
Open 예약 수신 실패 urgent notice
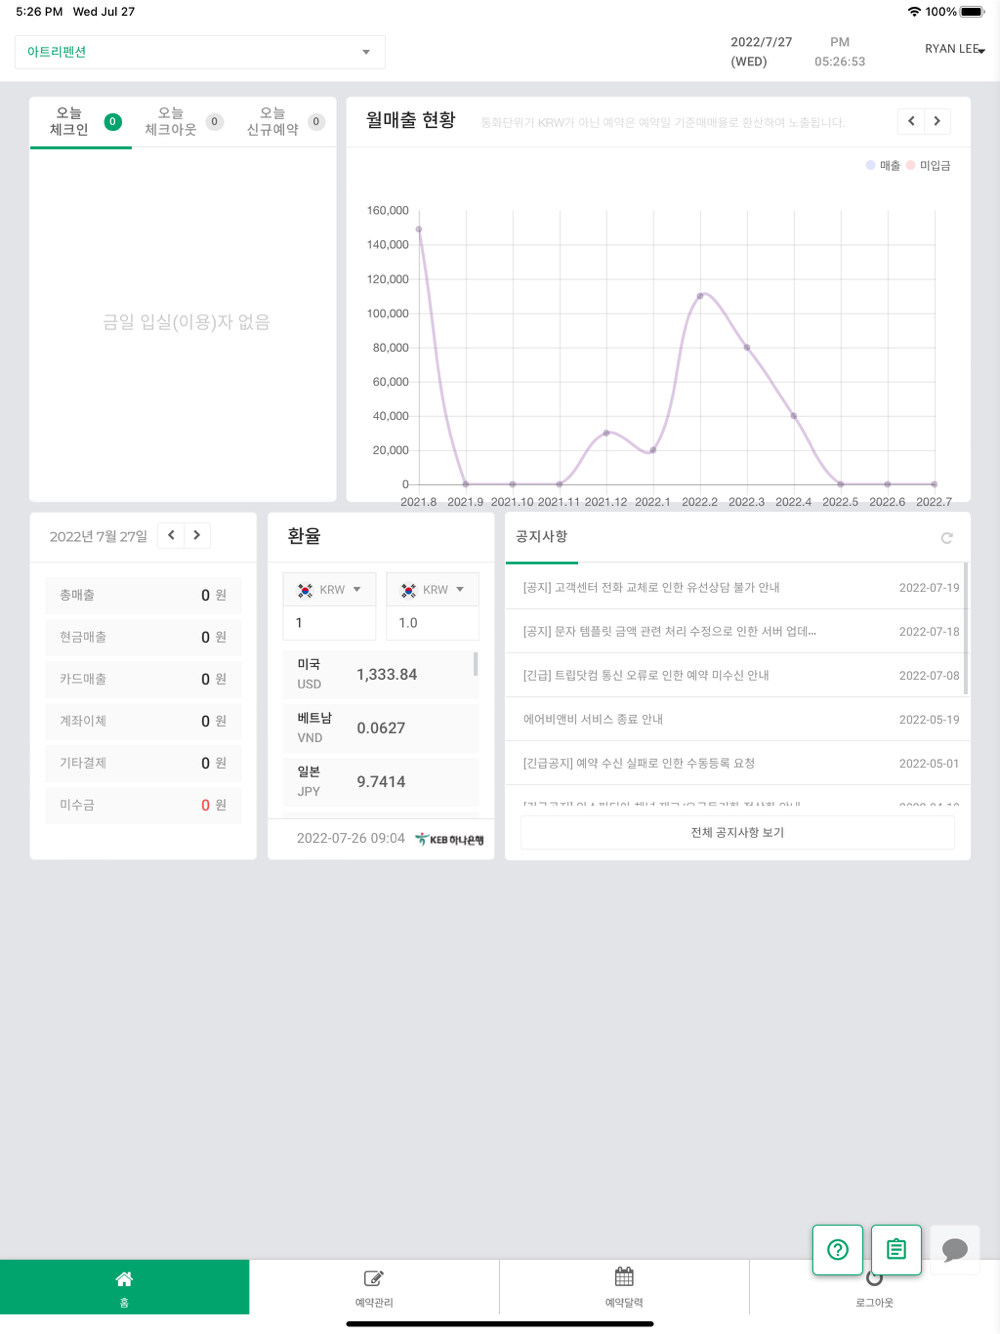click(736, 764)
